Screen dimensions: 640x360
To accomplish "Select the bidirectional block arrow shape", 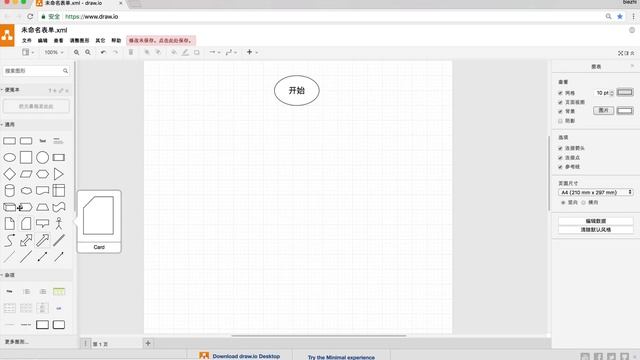I will coord(26,240).
